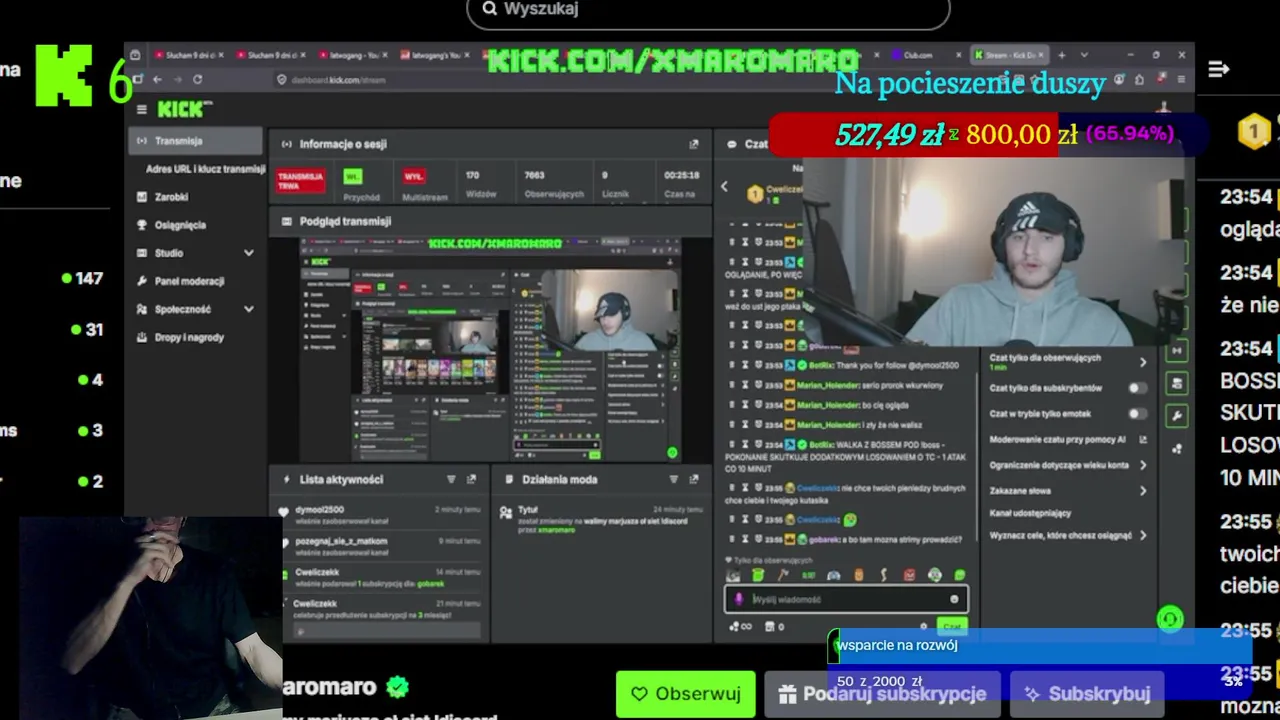Filter the Działania moda panel

coord(673,479)
